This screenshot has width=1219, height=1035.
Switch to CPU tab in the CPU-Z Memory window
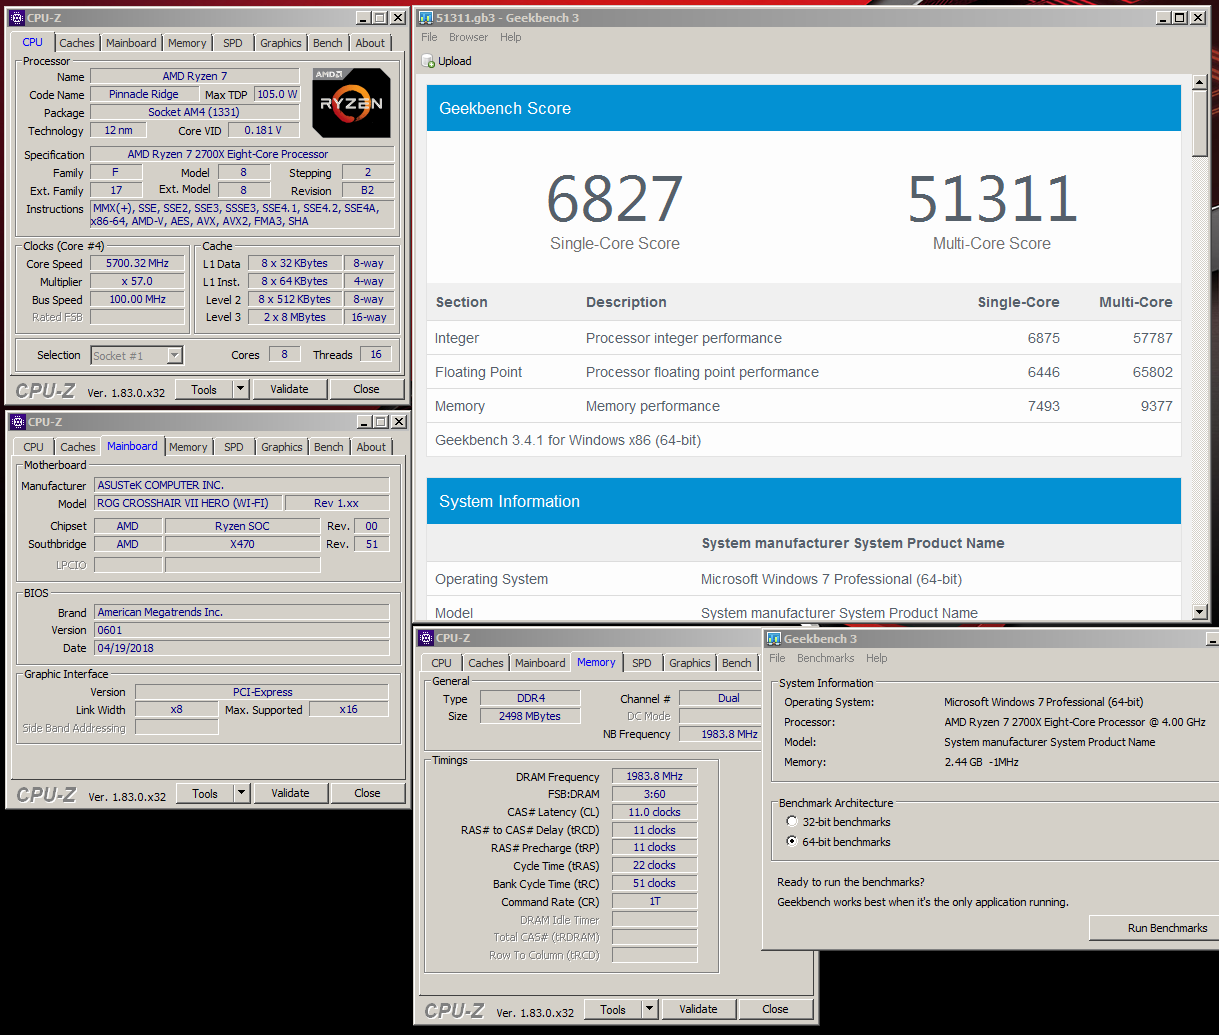442,663
